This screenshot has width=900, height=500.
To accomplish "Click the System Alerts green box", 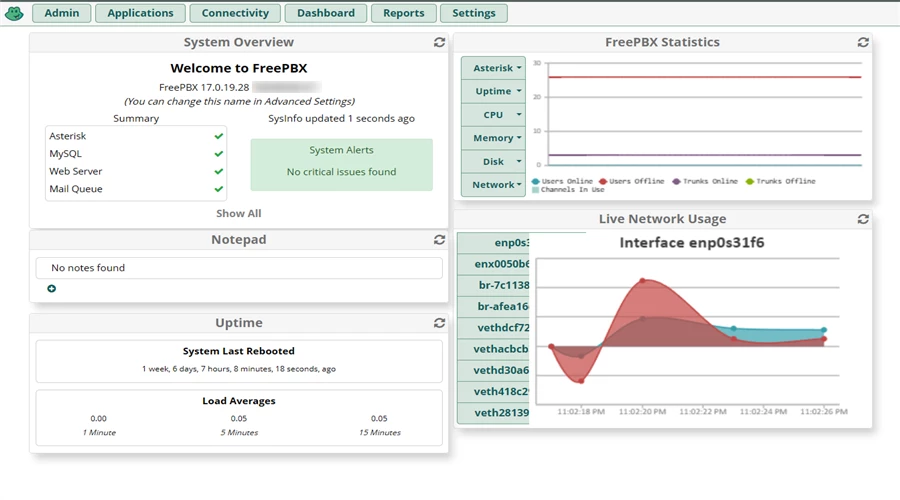I will point(342,164).
